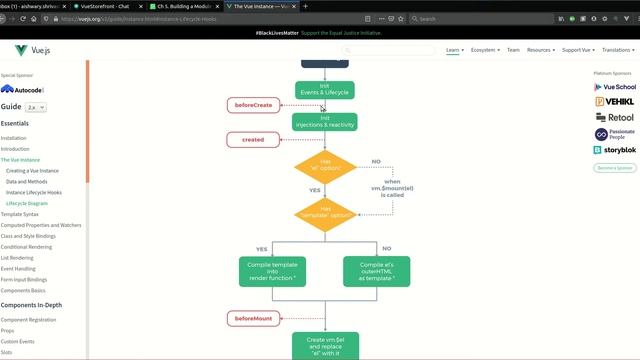The height and width of the screenshot is (360, 640).
Task: Bookmark this page with star icon
Action: 401,19
